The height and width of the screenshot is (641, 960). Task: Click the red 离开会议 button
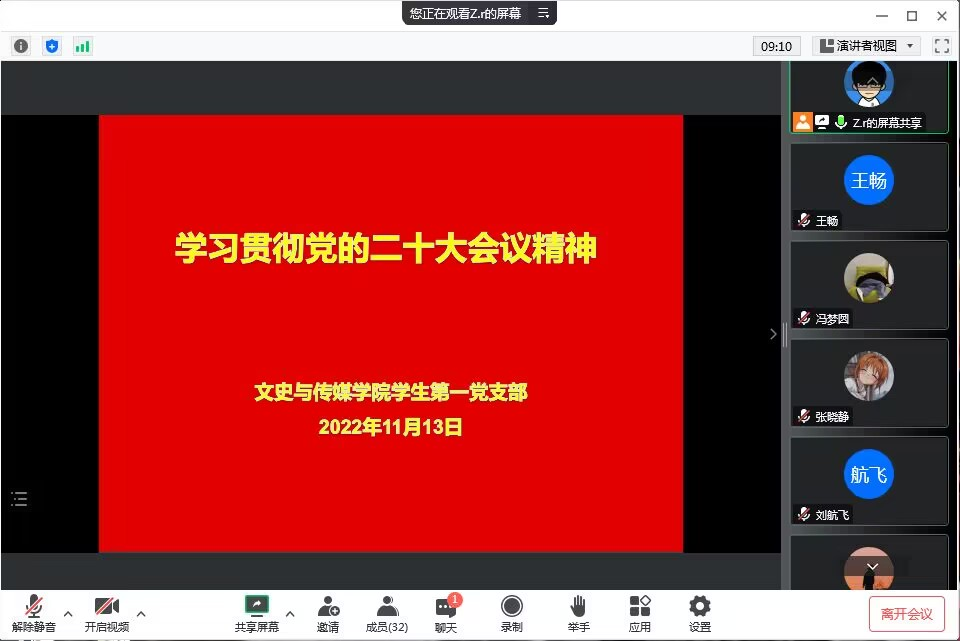(x=906, y=613)
